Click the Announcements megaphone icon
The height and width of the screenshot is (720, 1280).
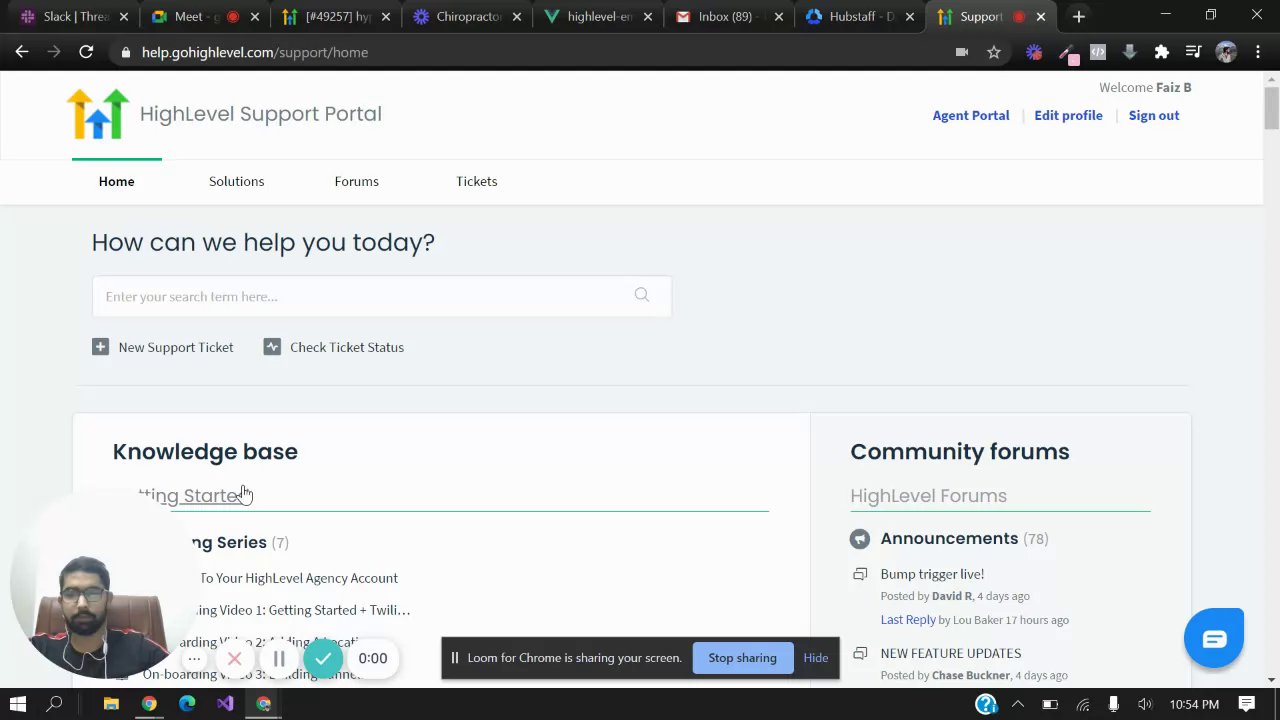tap(860, 539)
